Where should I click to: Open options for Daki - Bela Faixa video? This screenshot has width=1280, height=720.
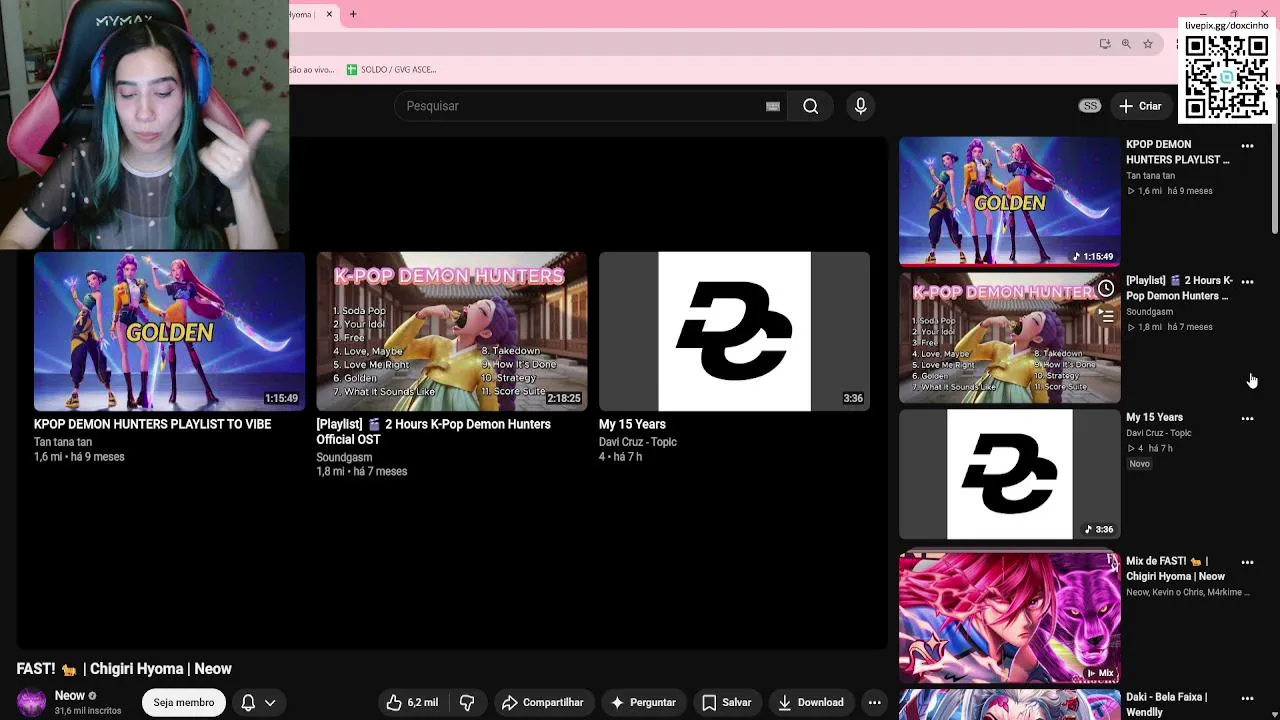click(1247, 698)
